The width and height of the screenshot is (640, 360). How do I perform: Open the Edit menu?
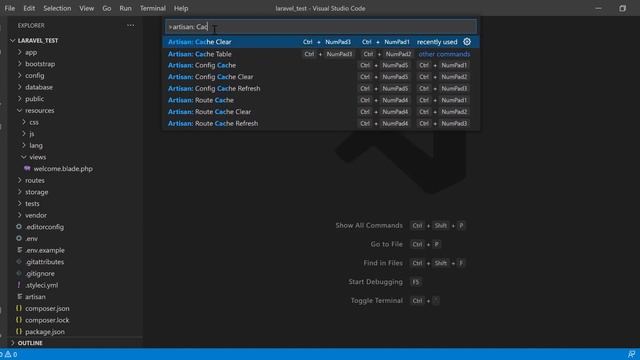[29, 8]
